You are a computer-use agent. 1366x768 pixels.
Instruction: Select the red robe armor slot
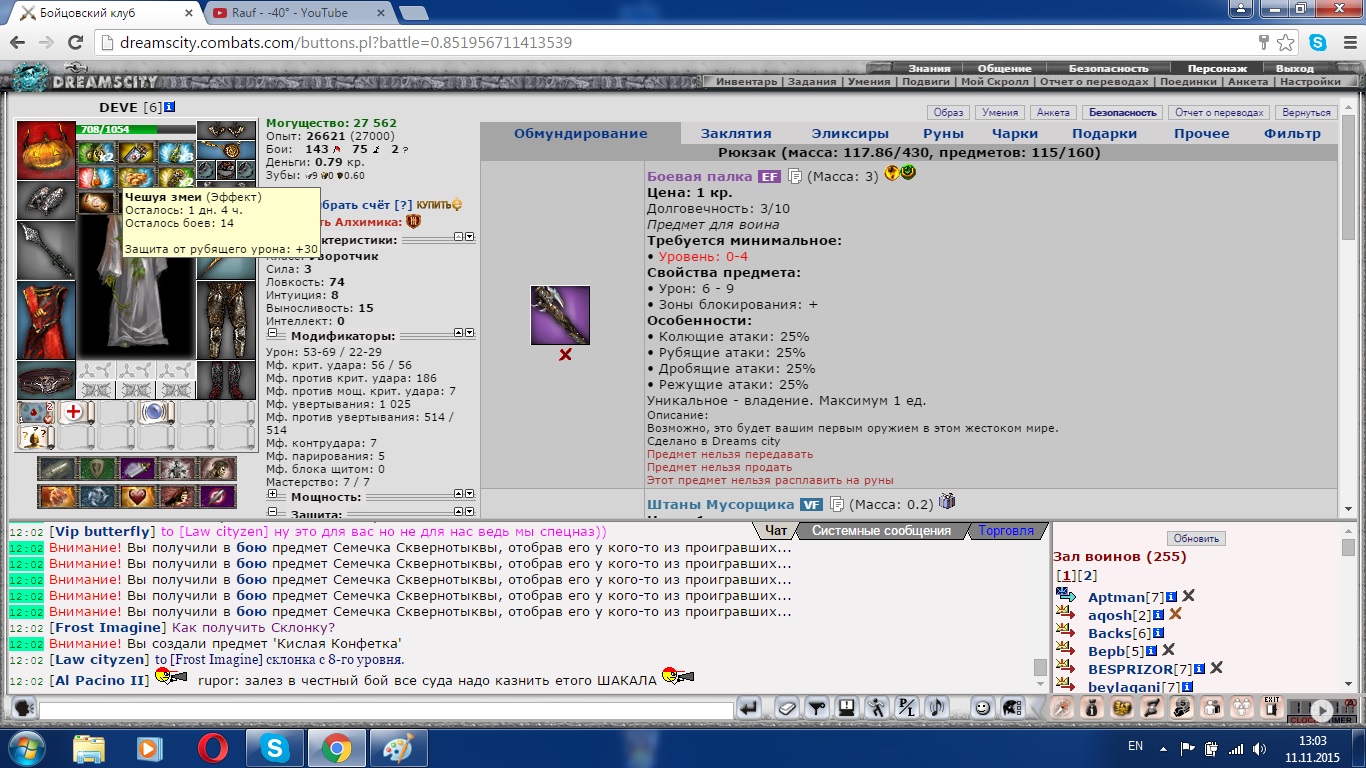(46, 320)
